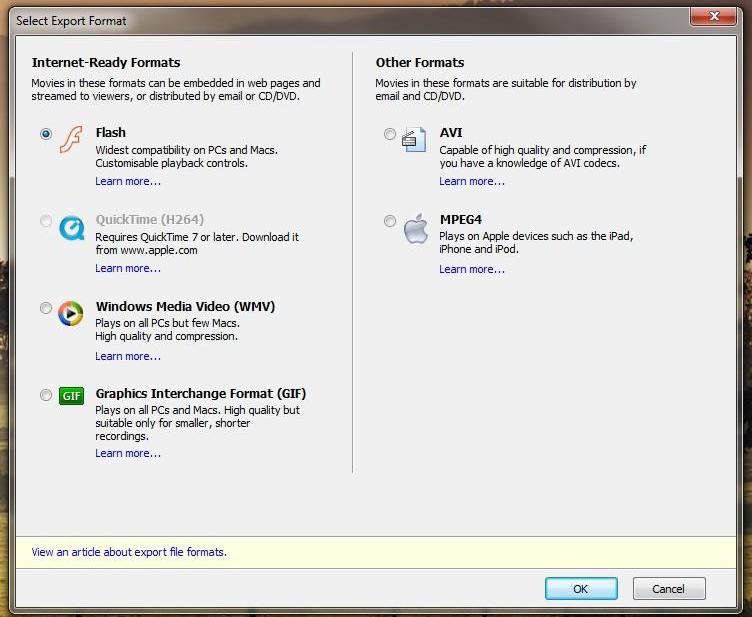
Task: Open Learn more link under Flash
Action: (x=128, y=181)
